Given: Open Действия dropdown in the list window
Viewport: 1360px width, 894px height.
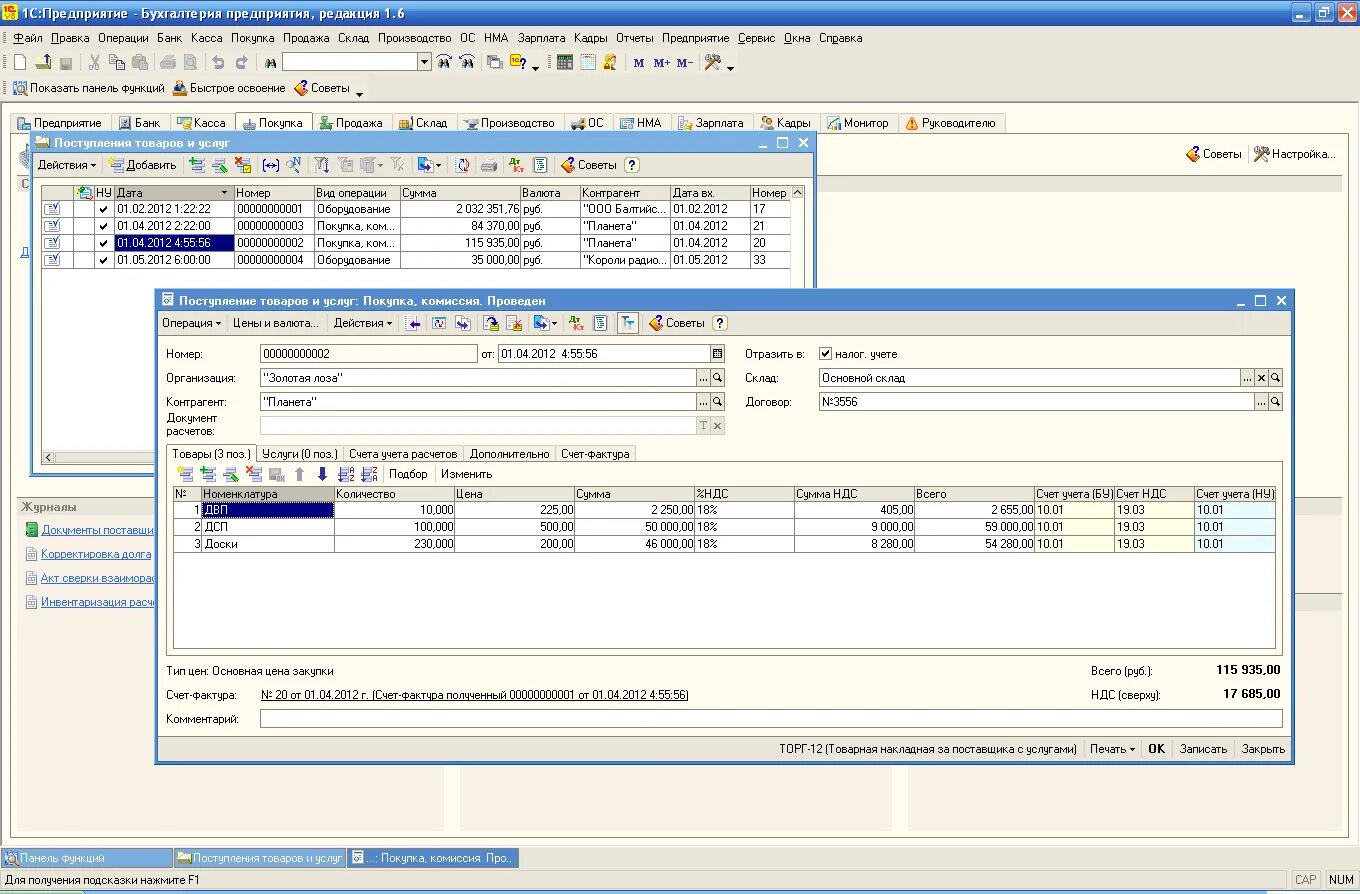Looking at the screenshot, I should pos(67,165).
